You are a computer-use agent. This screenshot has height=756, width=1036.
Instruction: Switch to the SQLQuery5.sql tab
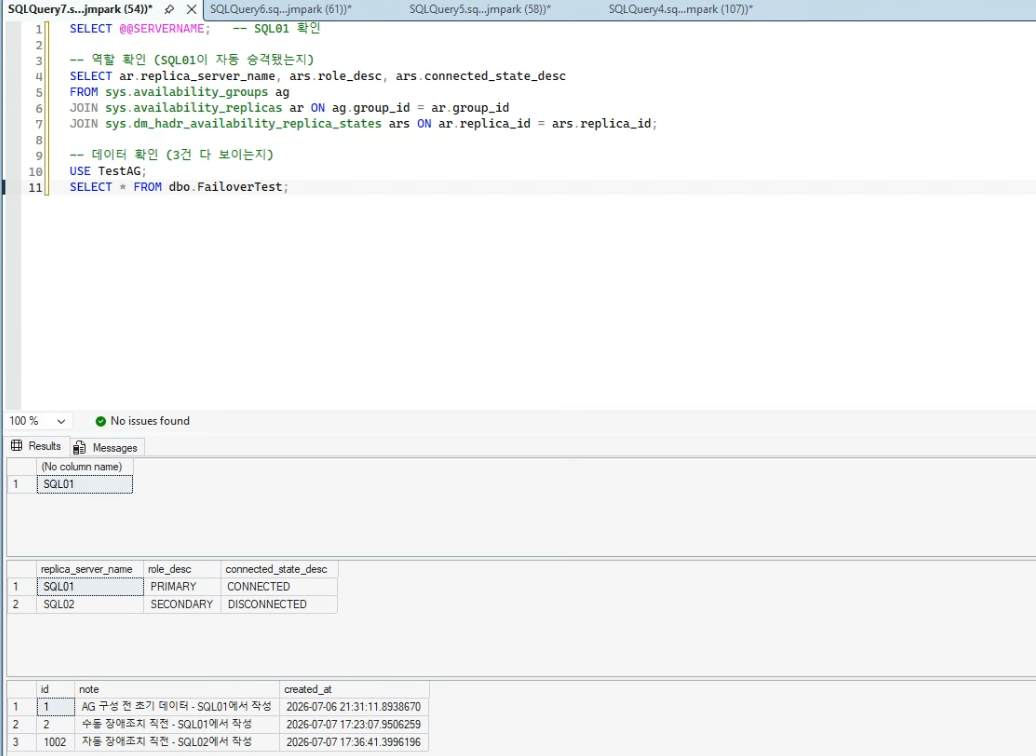(480, 9)
